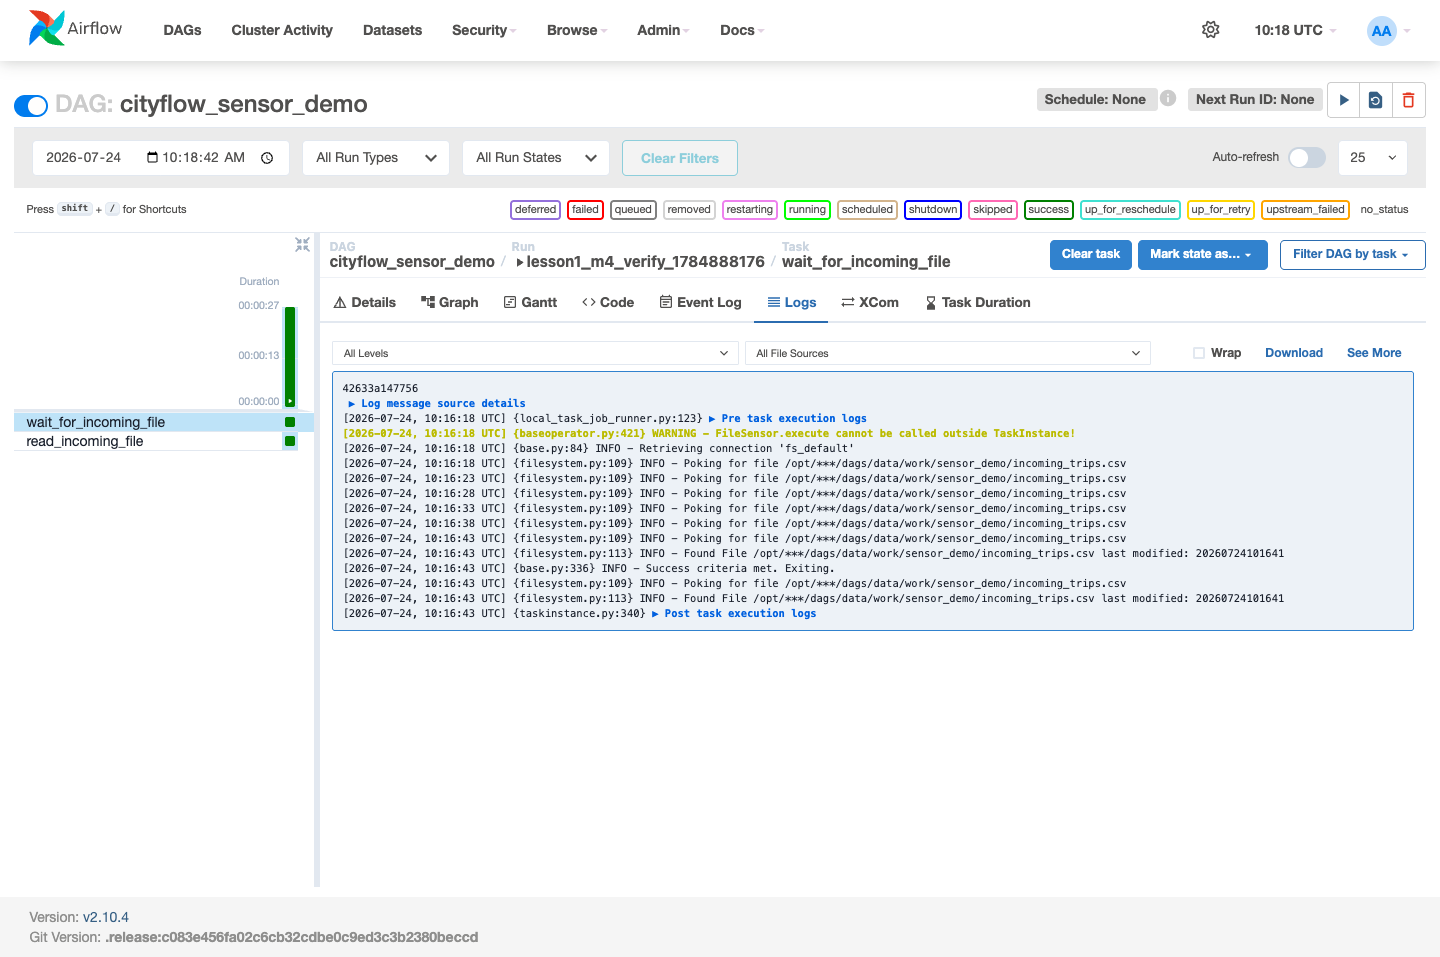Screen dimensions: 1440x957
Task: Open the Filter DAG by task dropdown
Action: (1352, 254)
